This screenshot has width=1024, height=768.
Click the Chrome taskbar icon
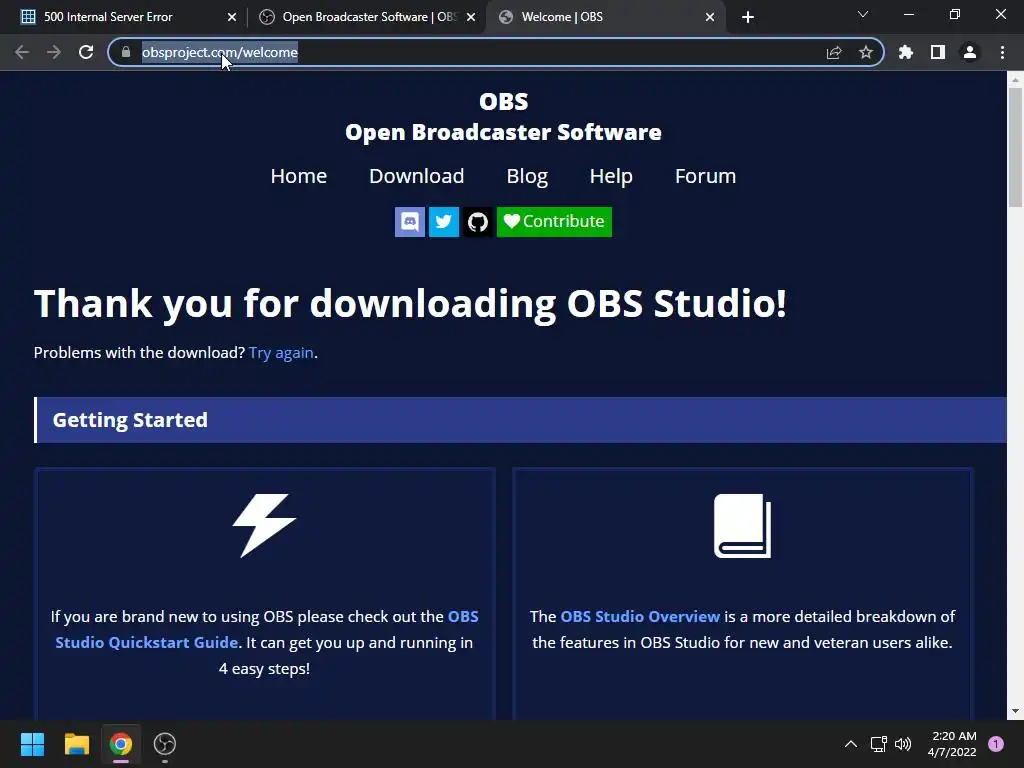[x=121, y=744]
